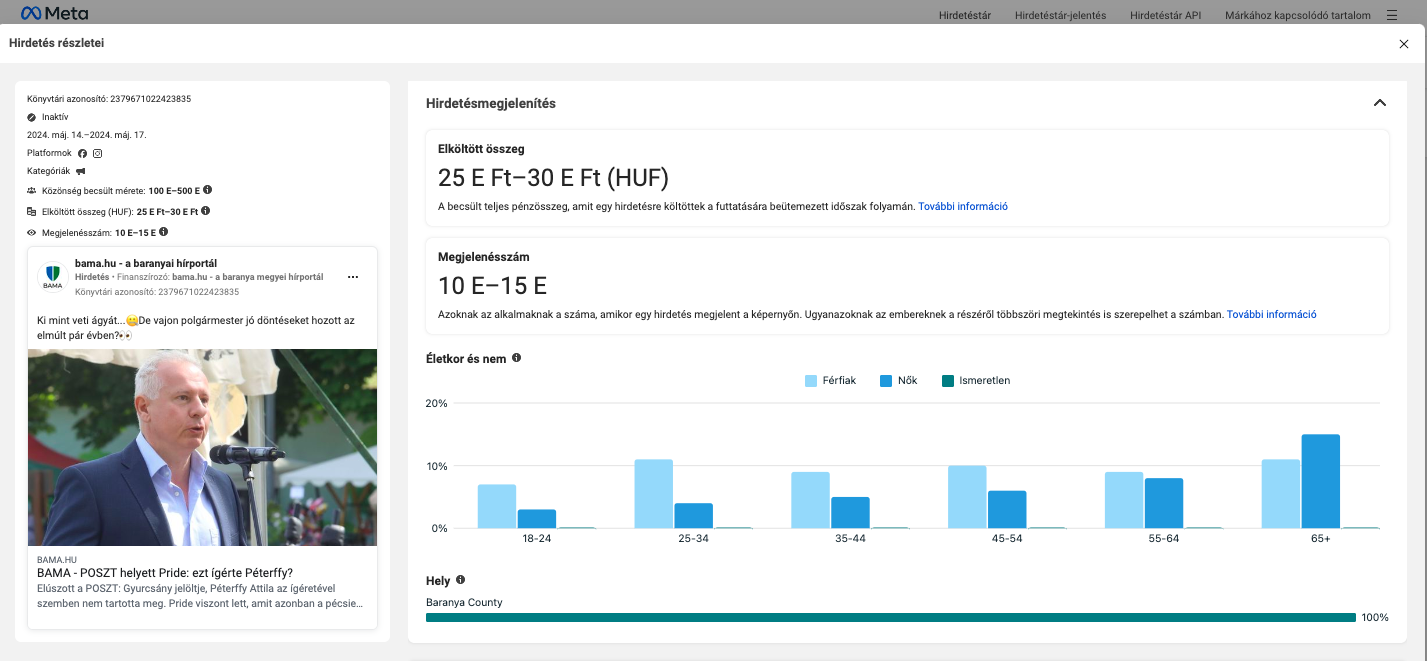The height and width of the screenshot is (661, 1427).
Task: Follow the További információ link under Megjelenésszám
Action: 1271,314
